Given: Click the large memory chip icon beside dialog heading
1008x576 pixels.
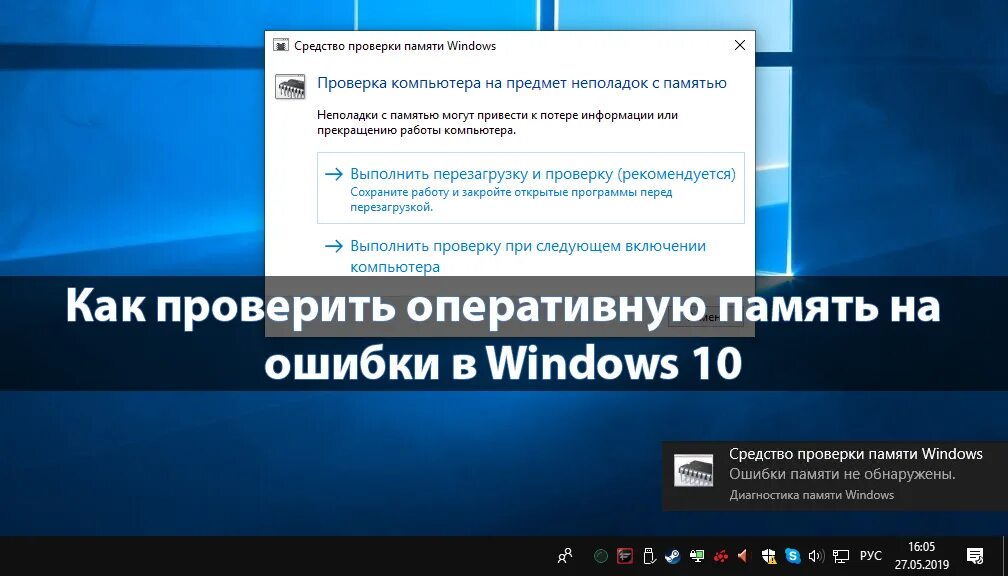Looking at the screenshot, I should [290, 86].
